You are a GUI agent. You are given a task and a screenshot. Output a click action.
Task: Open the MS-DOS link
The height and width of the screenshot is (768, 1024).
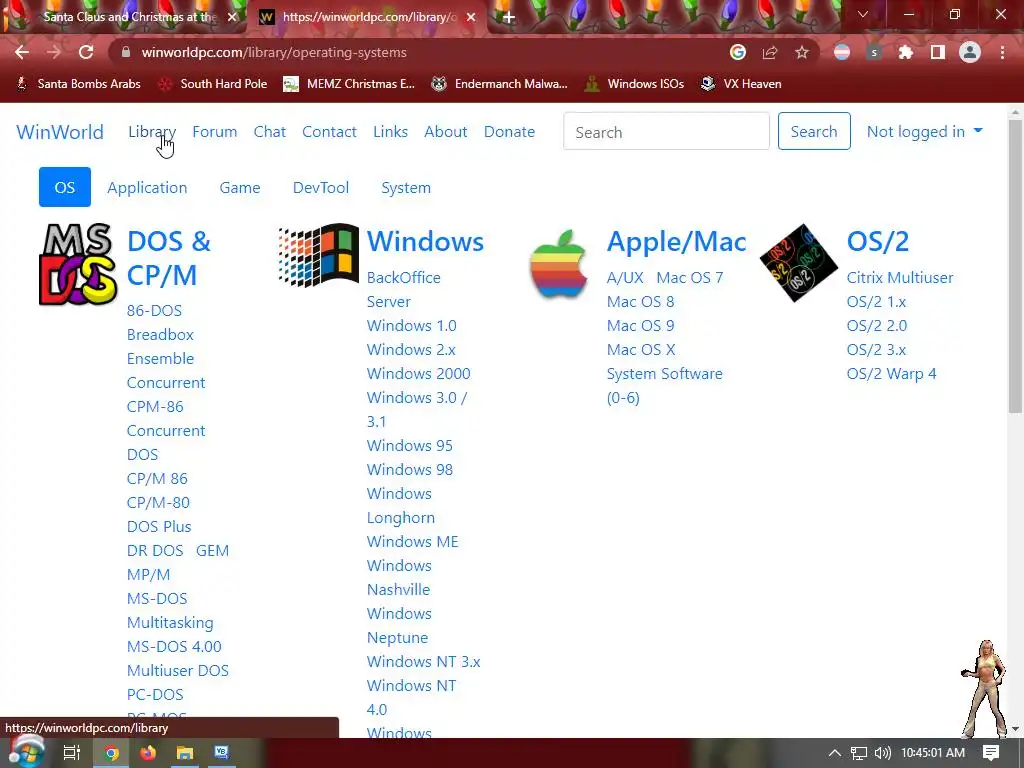click(157, 598)
